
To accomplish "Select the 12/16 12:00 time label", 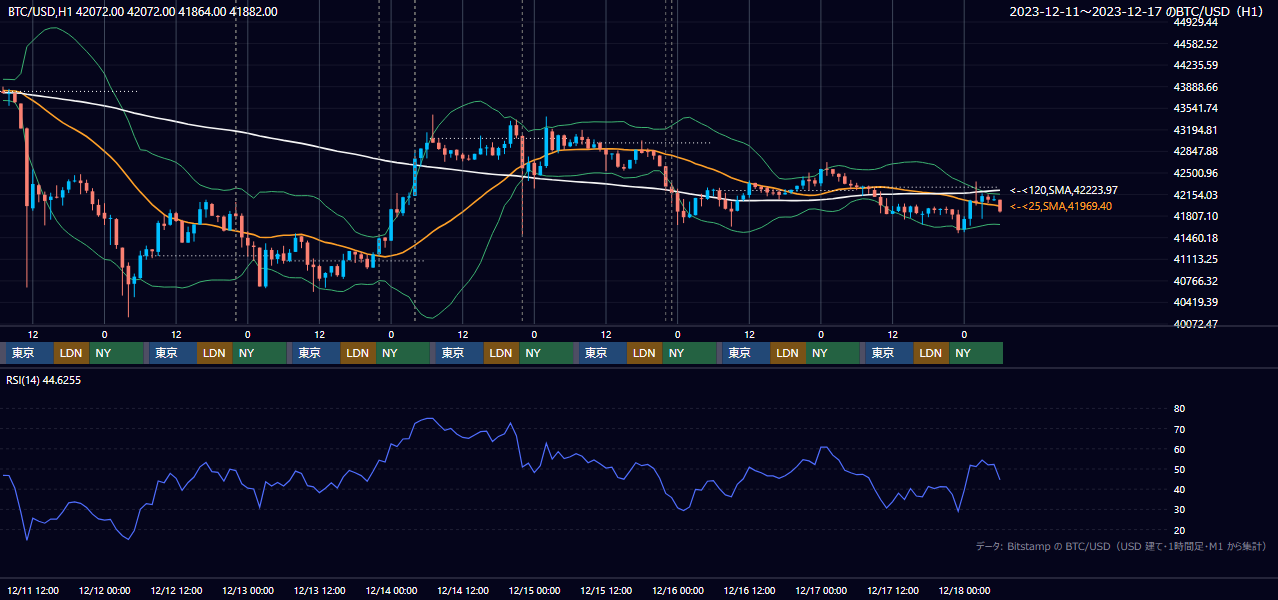I will click(749, 591).
